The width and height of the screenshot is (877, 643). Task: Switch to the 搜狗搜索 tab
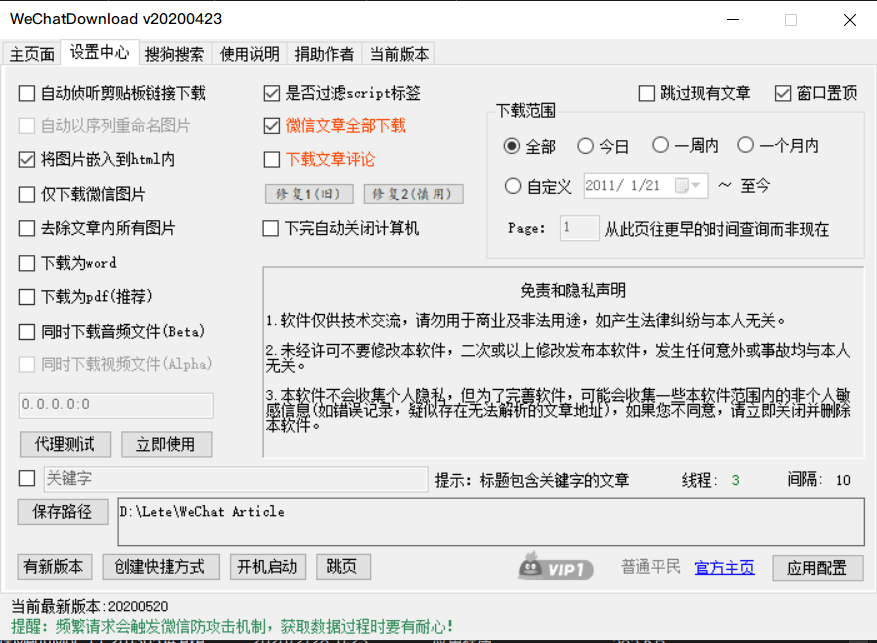pyautogui.click(x=174, y=54)
